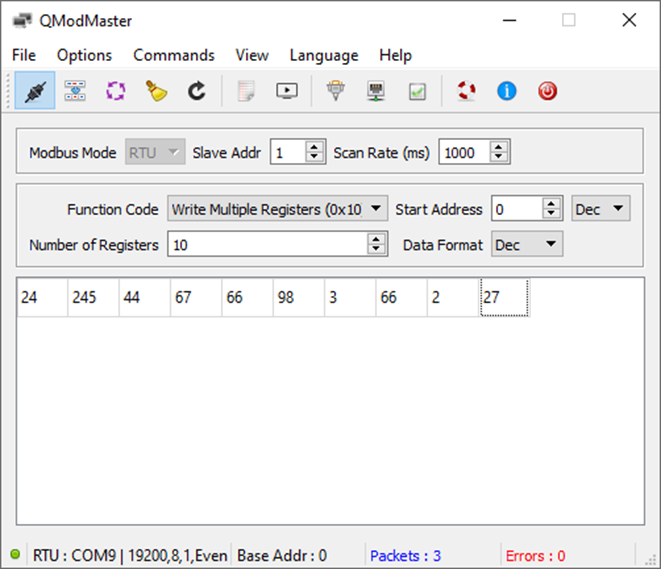Increase Start Address with up arrow
This screenshot has width=661, height=569.
pos(551,203)
